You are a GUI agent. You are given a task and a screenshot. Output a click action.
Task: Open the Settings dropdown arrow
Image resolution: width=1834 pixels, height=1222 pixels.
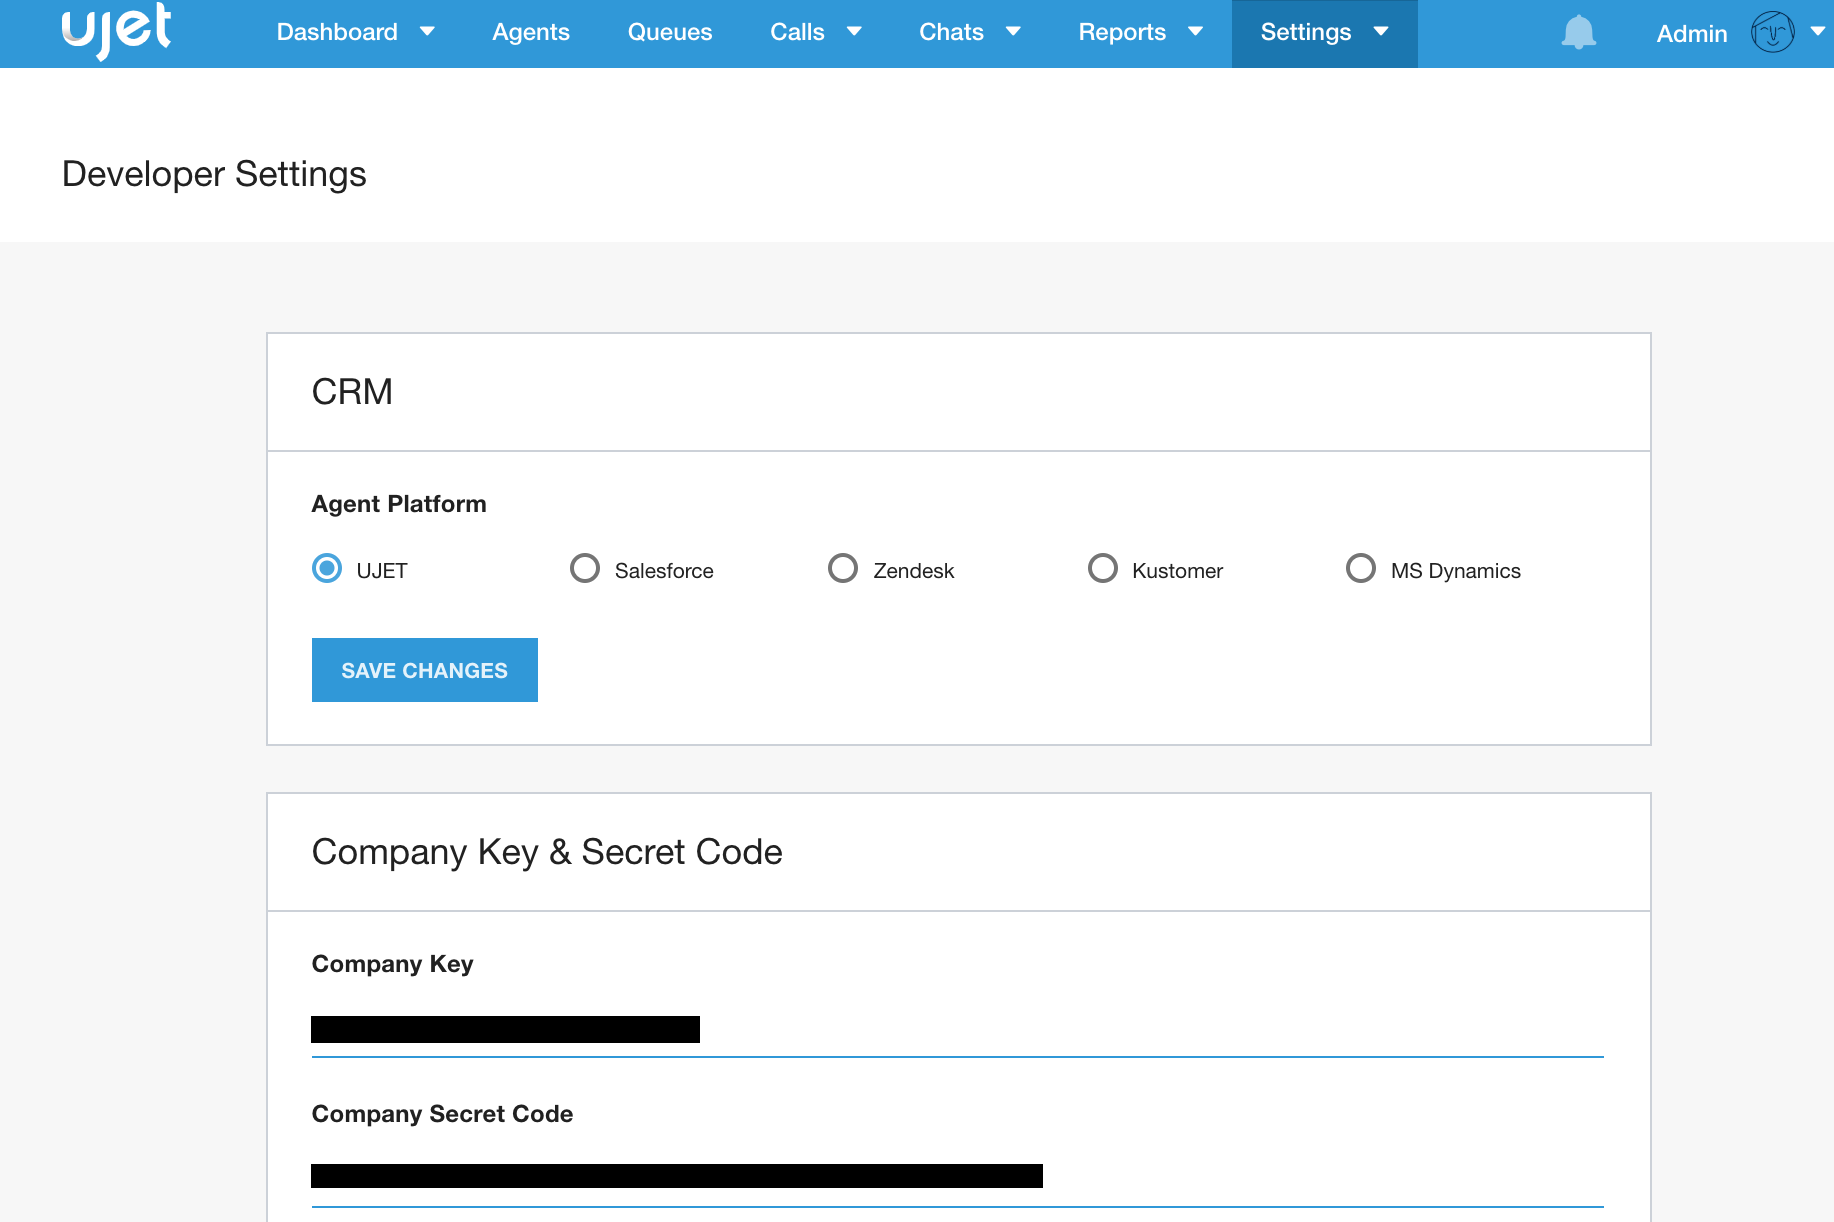click(x=1381, y=32)
